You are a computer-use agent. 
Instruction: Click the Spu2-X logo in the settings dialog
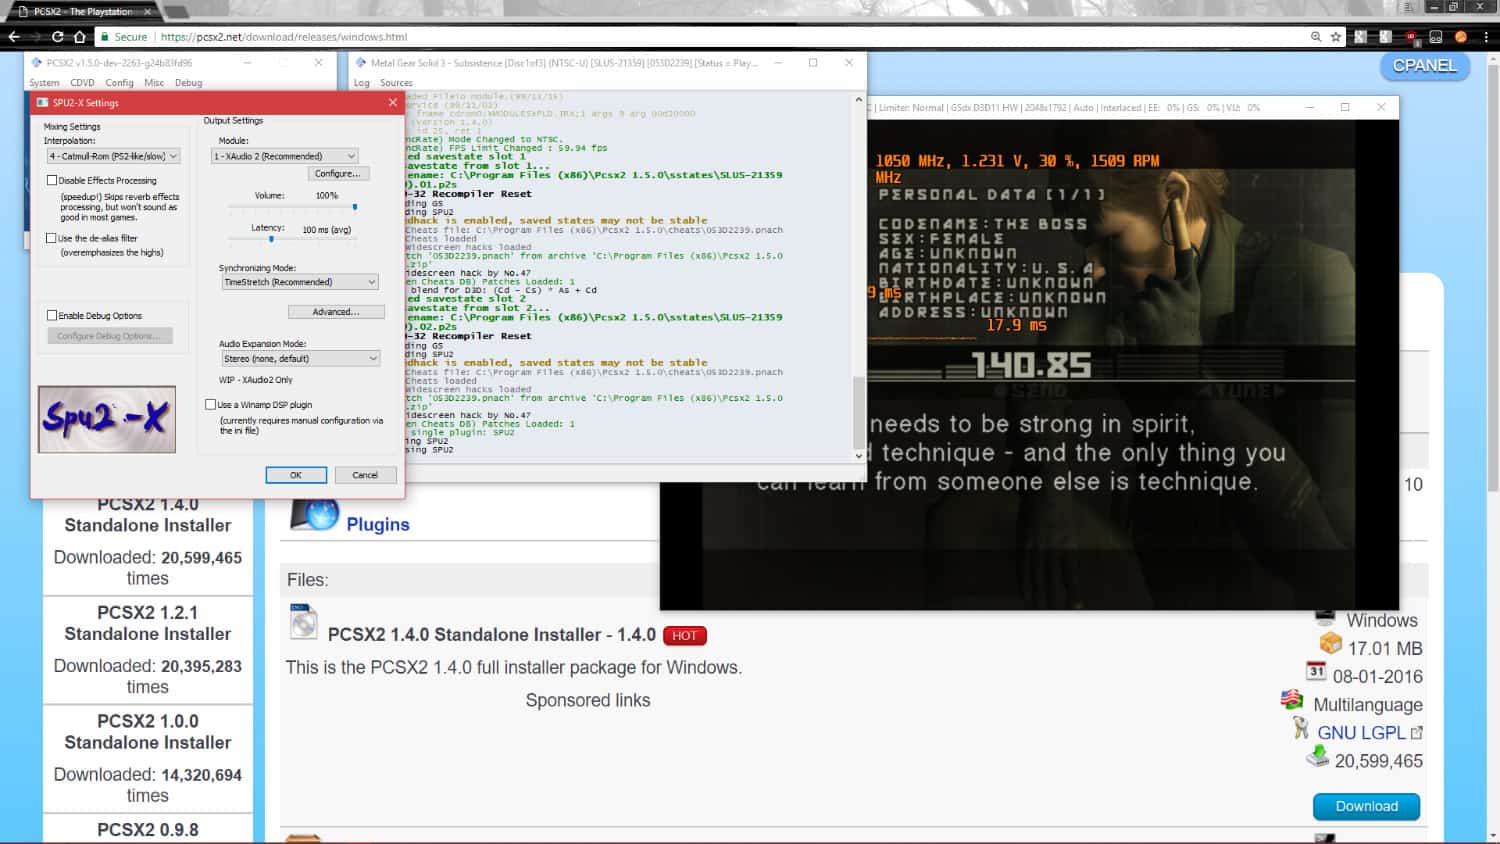(x=105, y=419)
